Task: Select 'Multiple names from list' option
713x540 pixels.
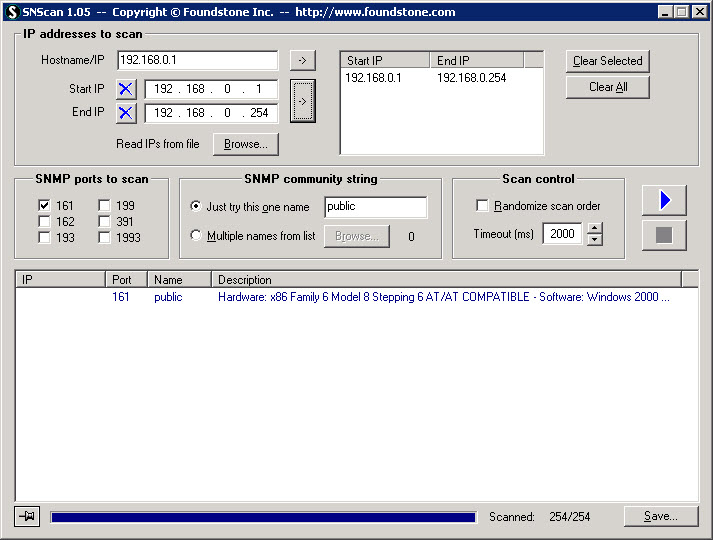Action: [x=196, y=235]
